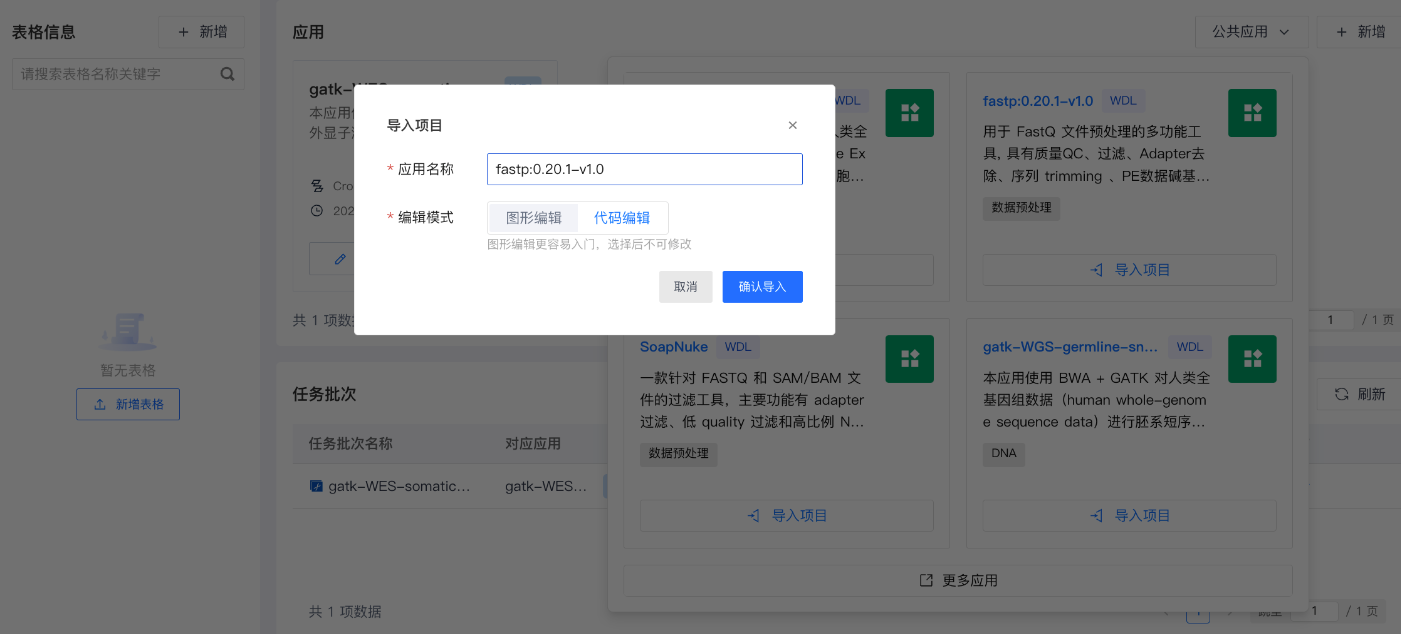Click 导入项目 under the gatk-WGS-germline card
The width and height of the screenshot is (1401, 634).
(1130, 516)
